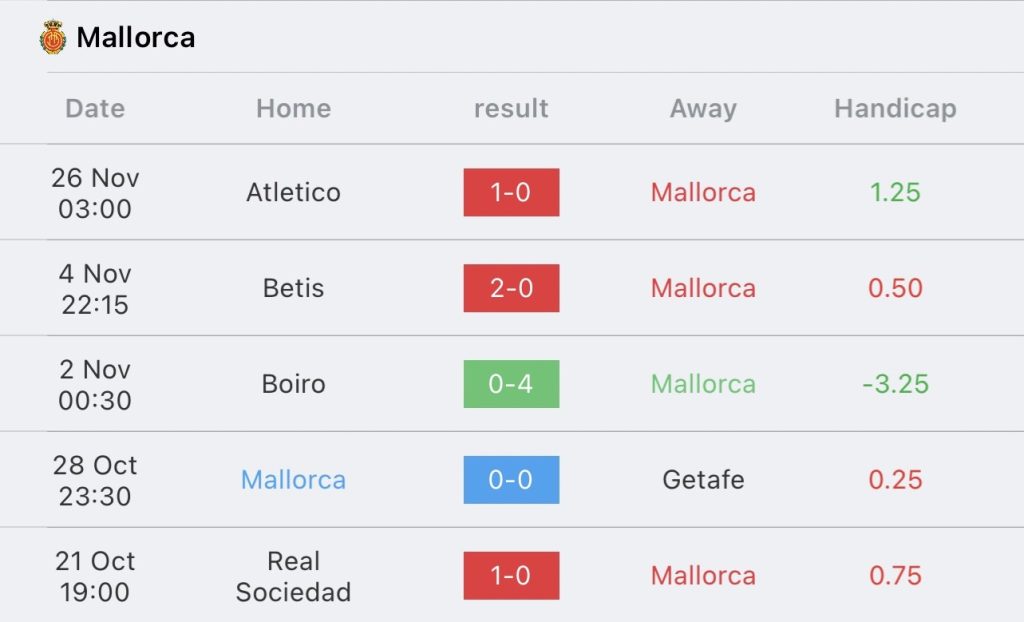Image resolution: width=1024 pixels, height=622 pixels.
Task: Click the Mallorca club crest icon
Action: tap(52, 37)
